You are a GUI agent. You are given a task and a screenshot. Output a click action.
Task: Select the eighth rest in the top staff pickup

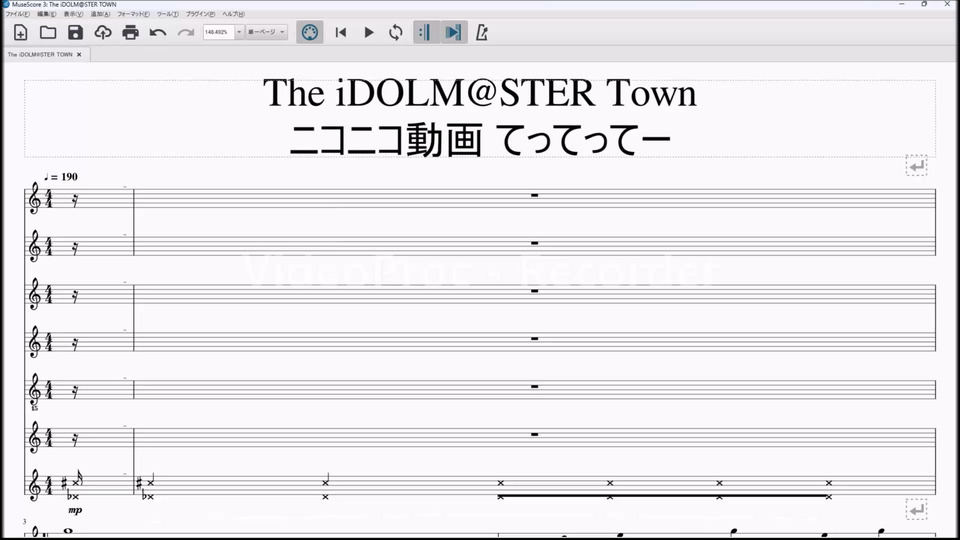coord(75,200)
